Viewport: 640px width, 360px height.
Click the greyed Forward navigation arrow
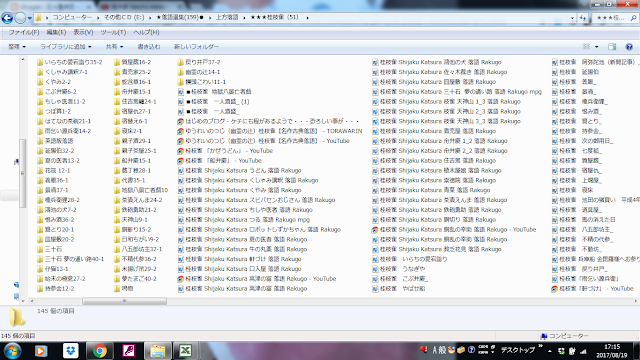coord(20,18)
